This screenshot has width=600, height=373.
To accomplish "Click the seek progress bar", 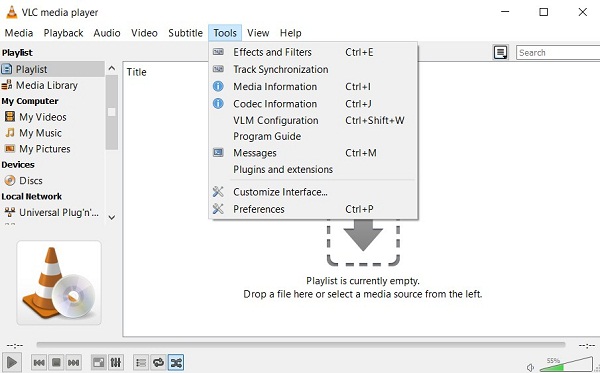I will pyautogui.click(x=301, y=345).
